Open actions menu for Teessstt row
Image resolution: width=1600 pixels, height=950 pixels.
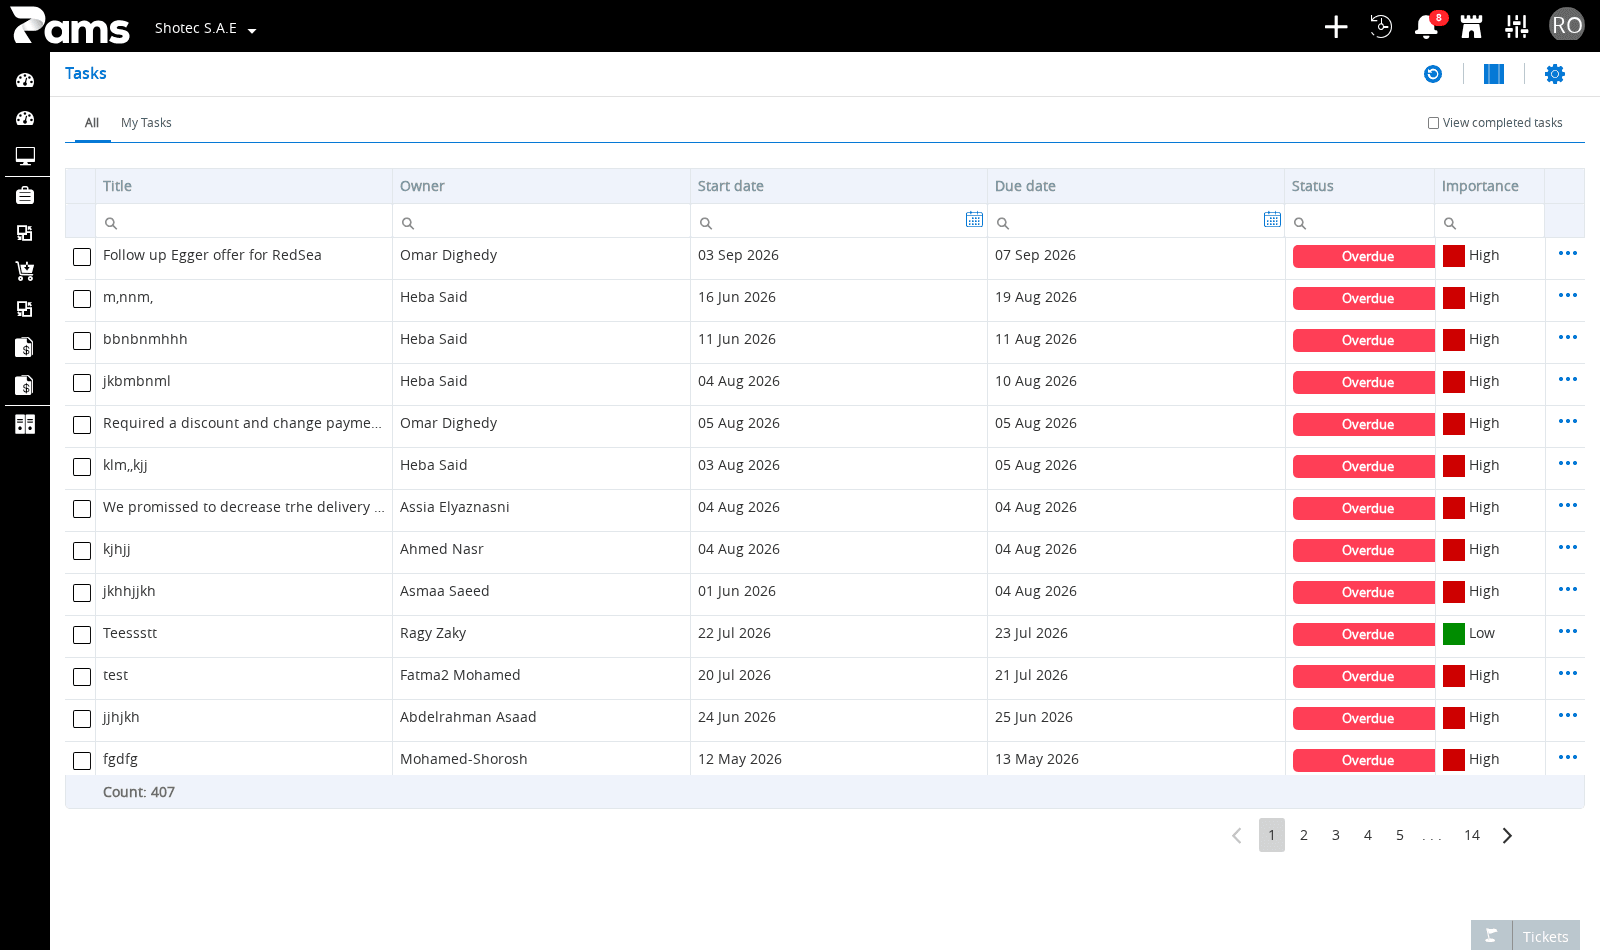1567,632
